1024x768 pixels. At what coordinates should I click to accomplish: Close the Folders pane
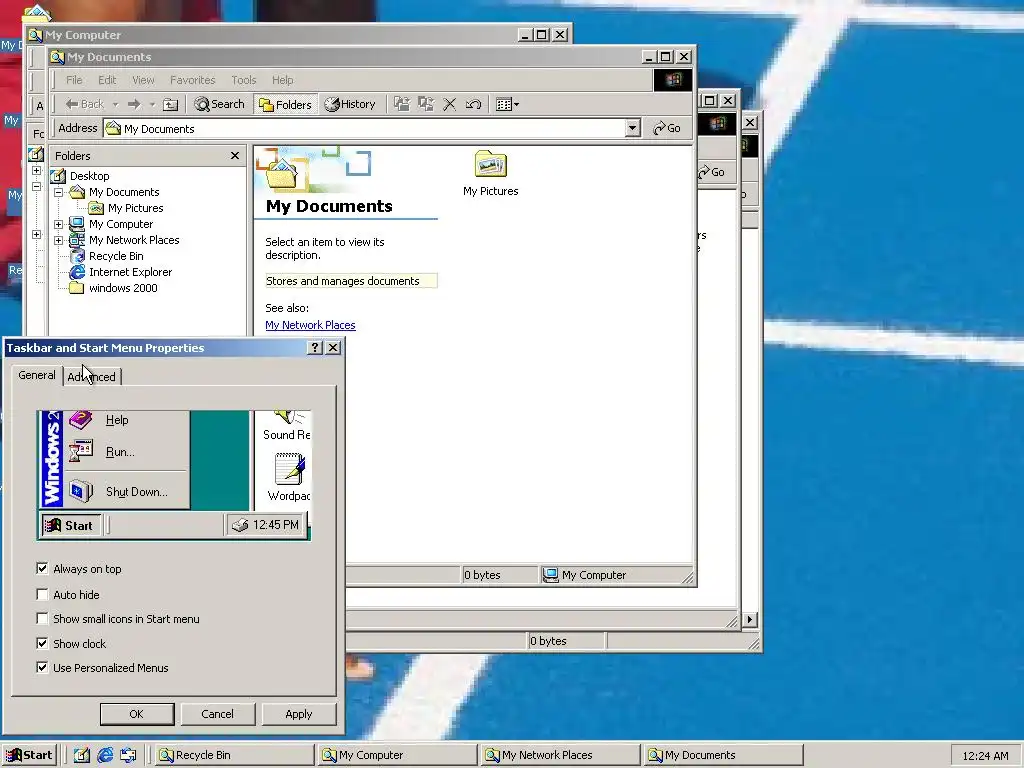tap(235, 155)
